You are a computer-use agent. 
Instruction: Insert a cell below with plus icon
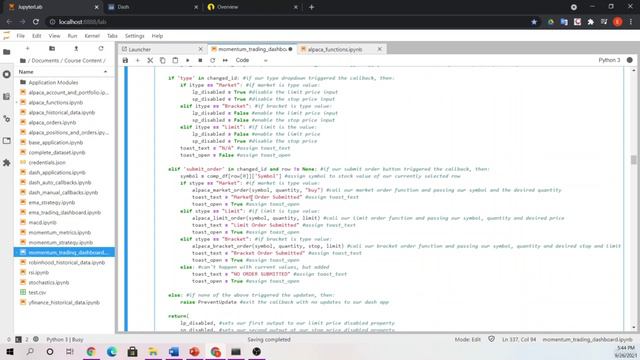(x=138, y=60)
